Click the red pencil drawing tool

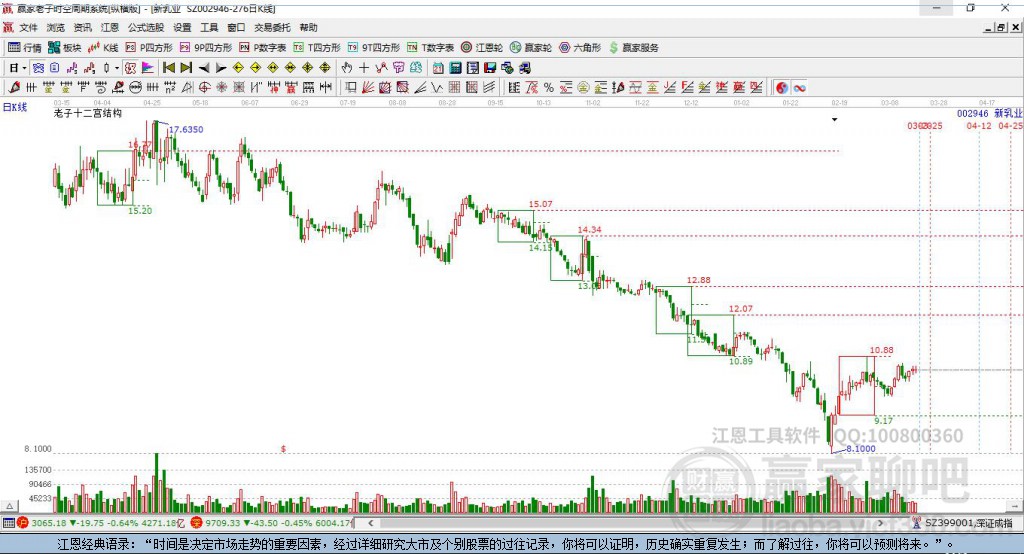(14, 88)
